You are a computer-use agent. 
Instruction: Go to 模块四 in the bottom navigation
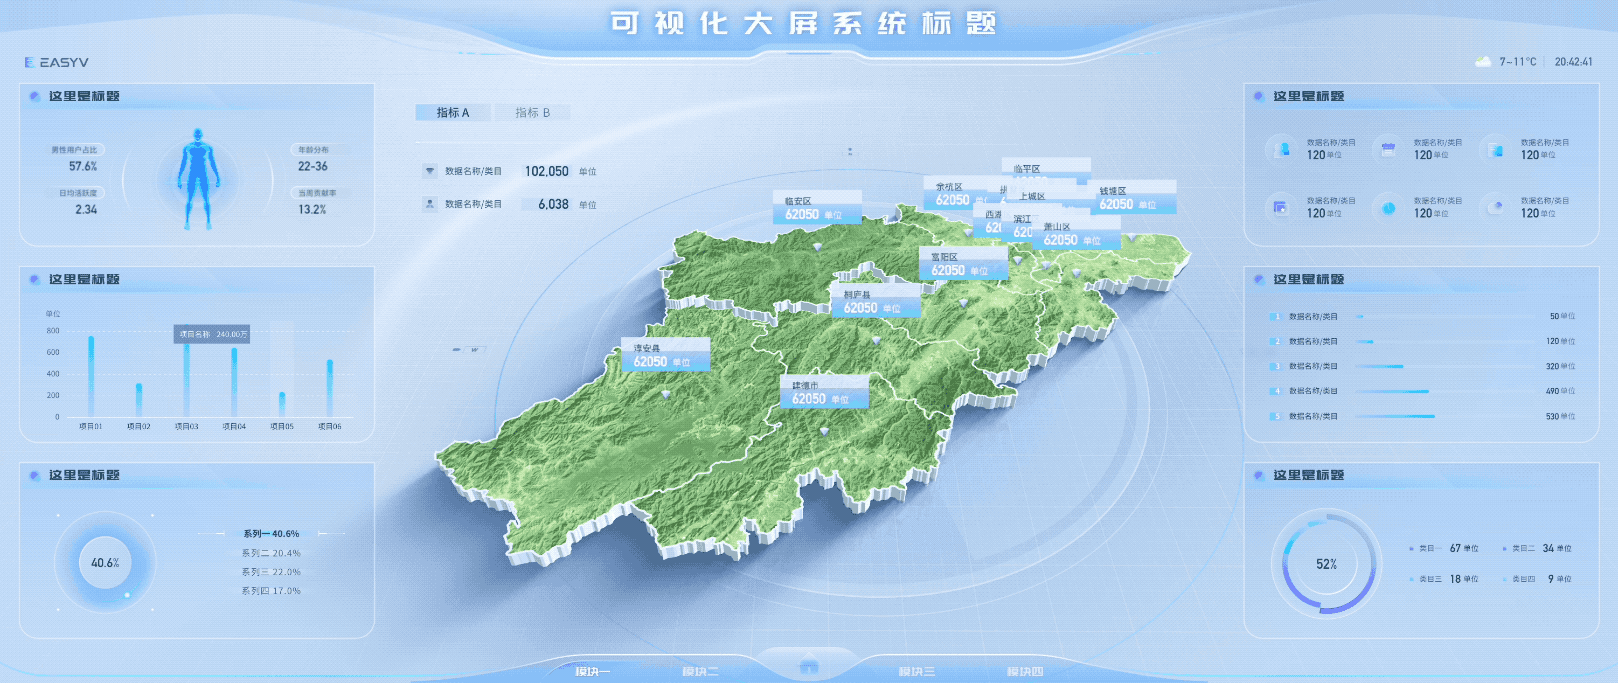1025,671
